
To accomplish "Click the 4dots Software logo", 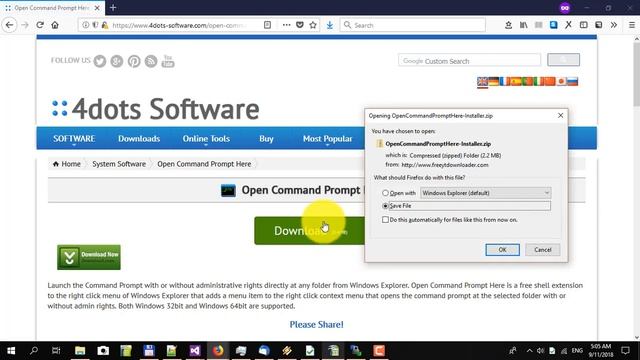I will (x=156, y=109).
